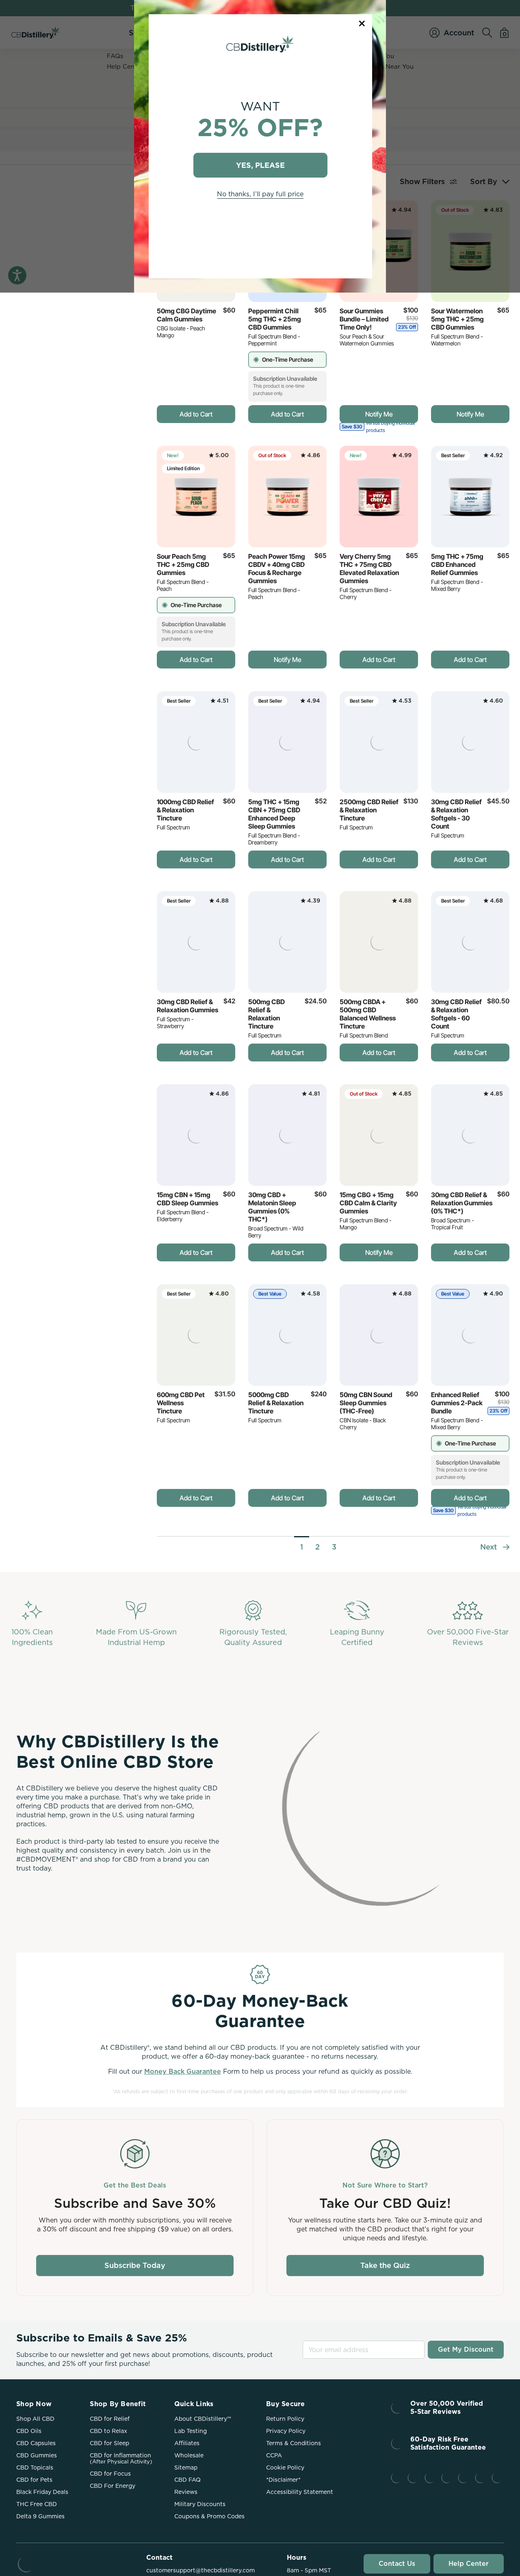Open the Sour Peach gummies product image
This screenshot has width=520, height=2576.
coord(196,496)
